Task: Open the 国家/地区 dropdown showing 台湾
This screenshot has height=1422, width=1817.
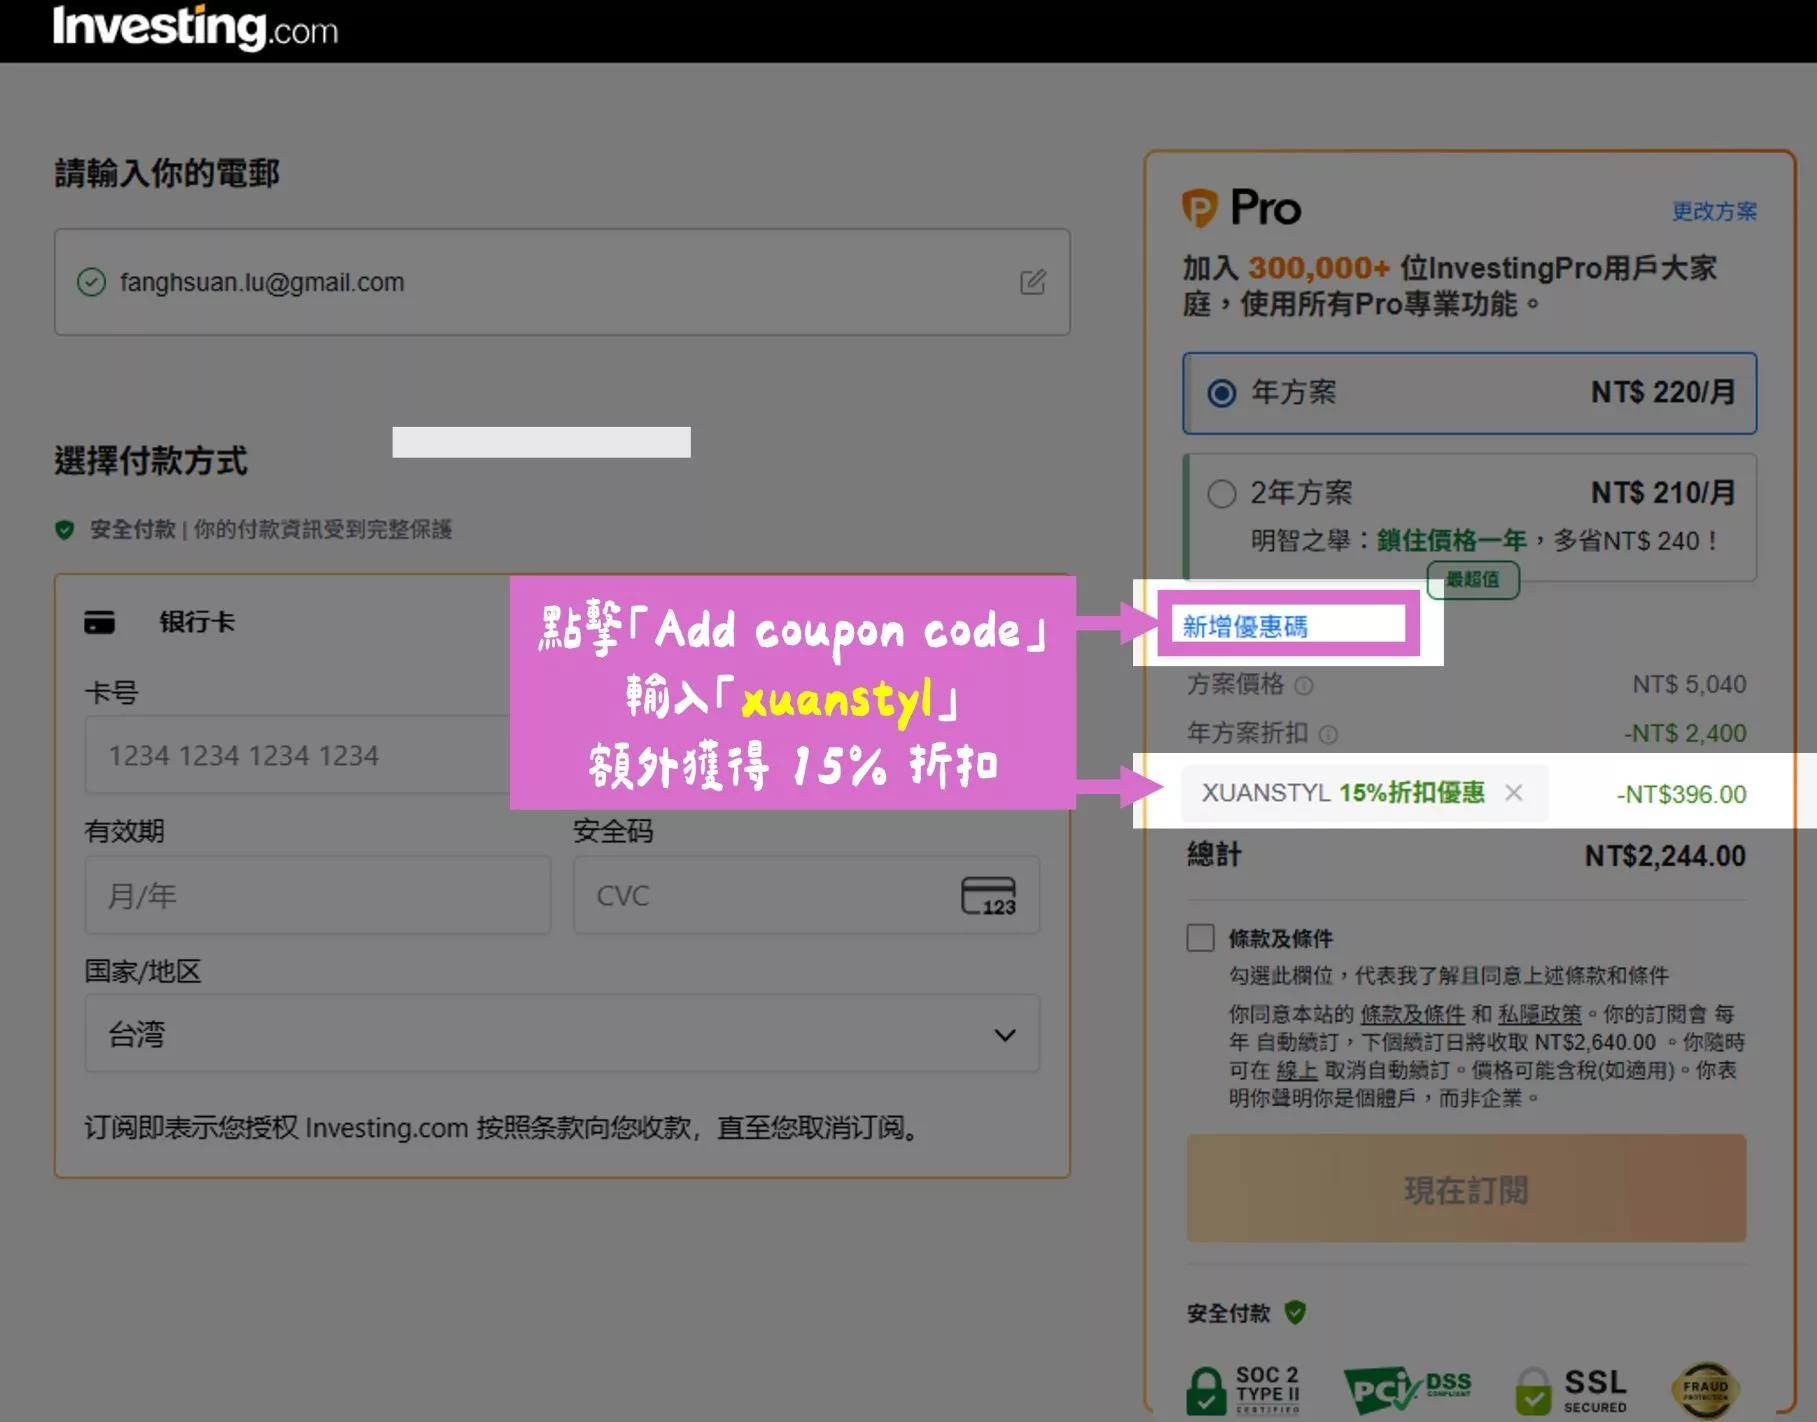Action: (x=562, y=1034)
